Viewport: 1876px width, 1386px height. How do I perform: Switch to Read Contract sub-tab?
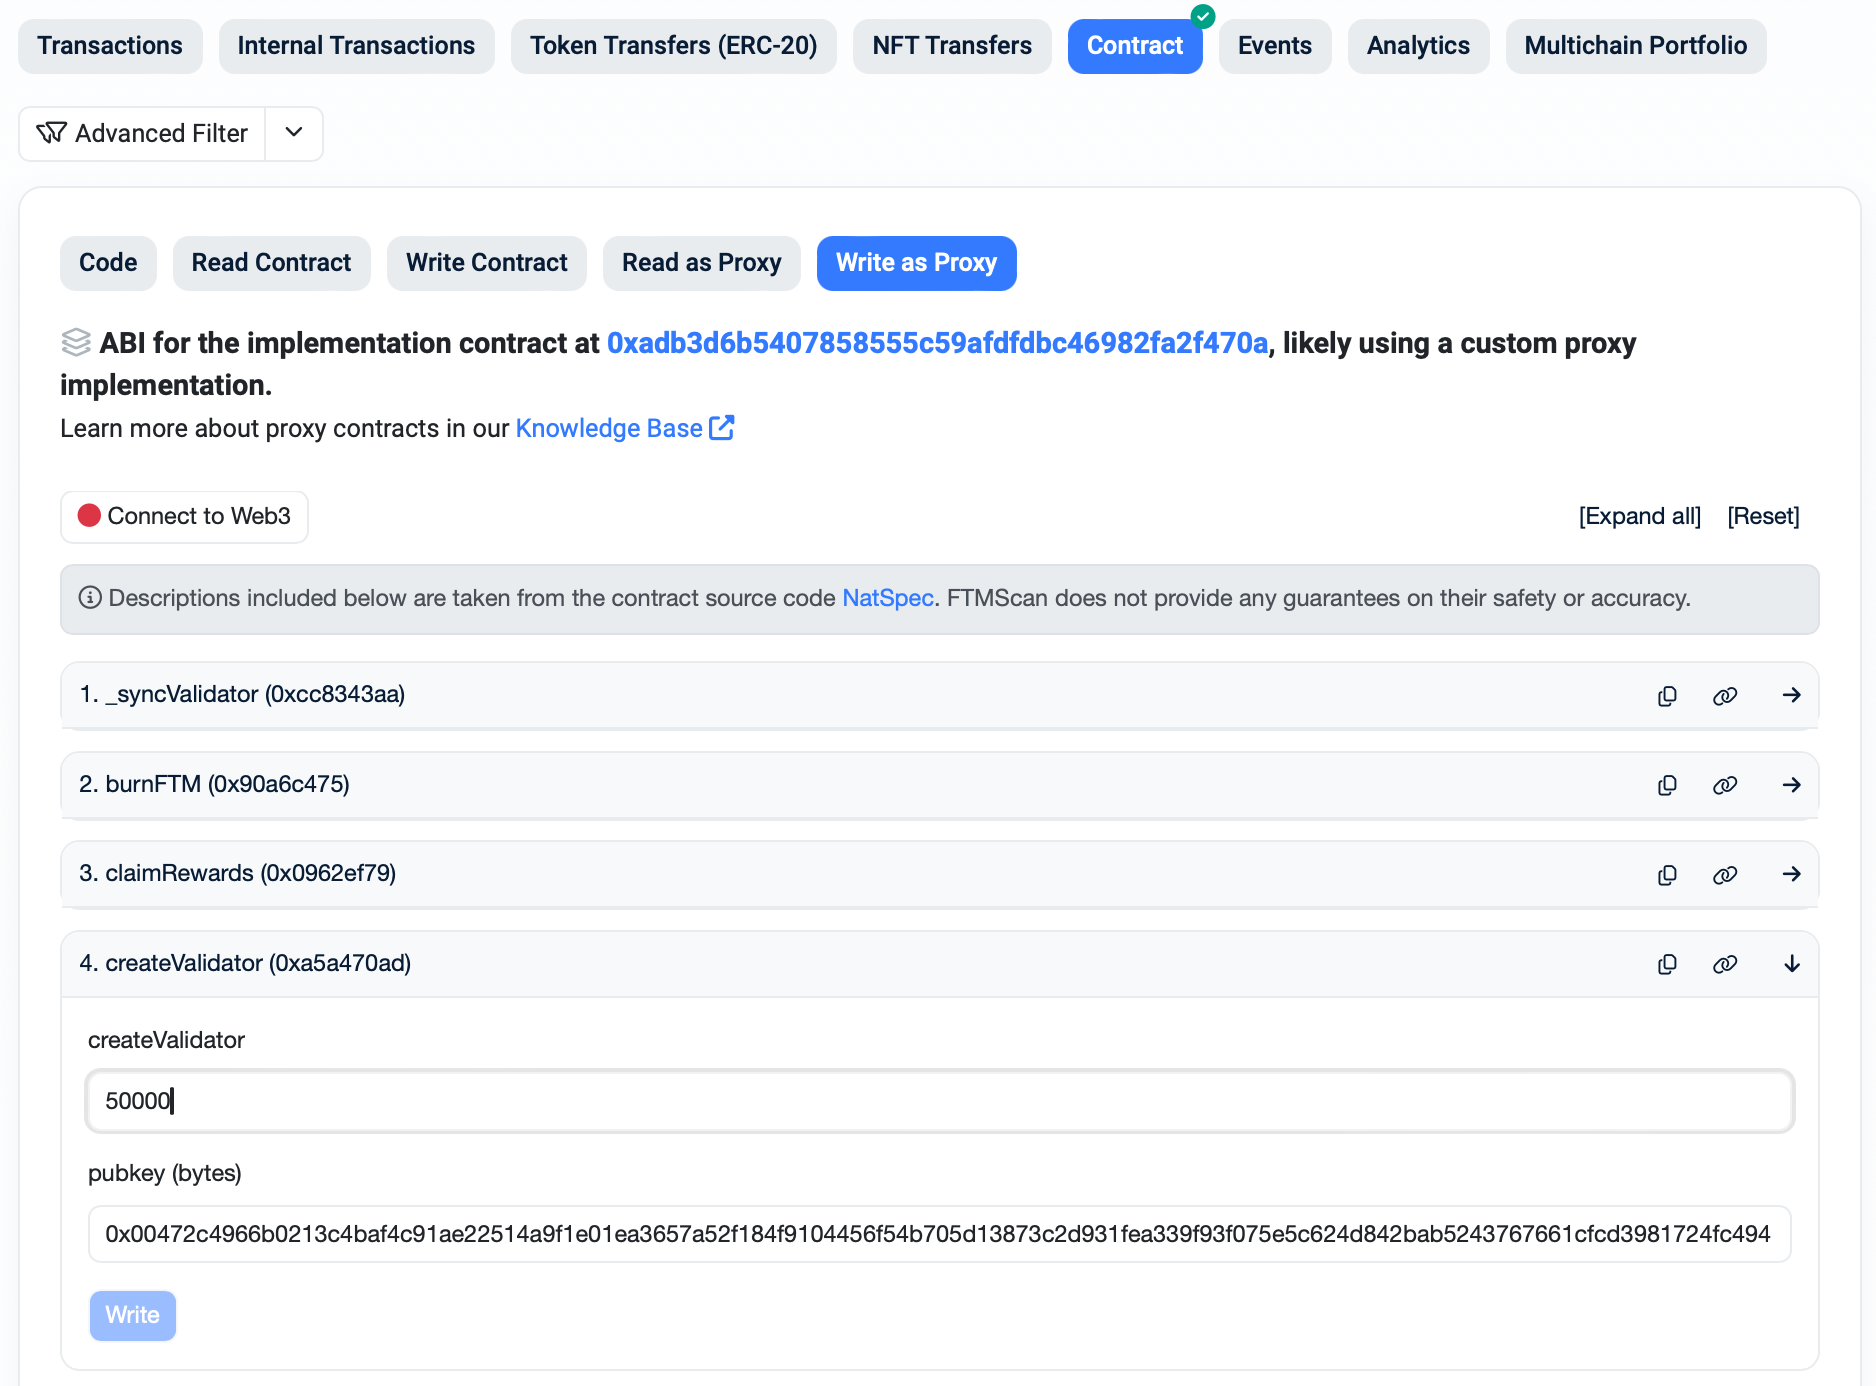(271, 263)
